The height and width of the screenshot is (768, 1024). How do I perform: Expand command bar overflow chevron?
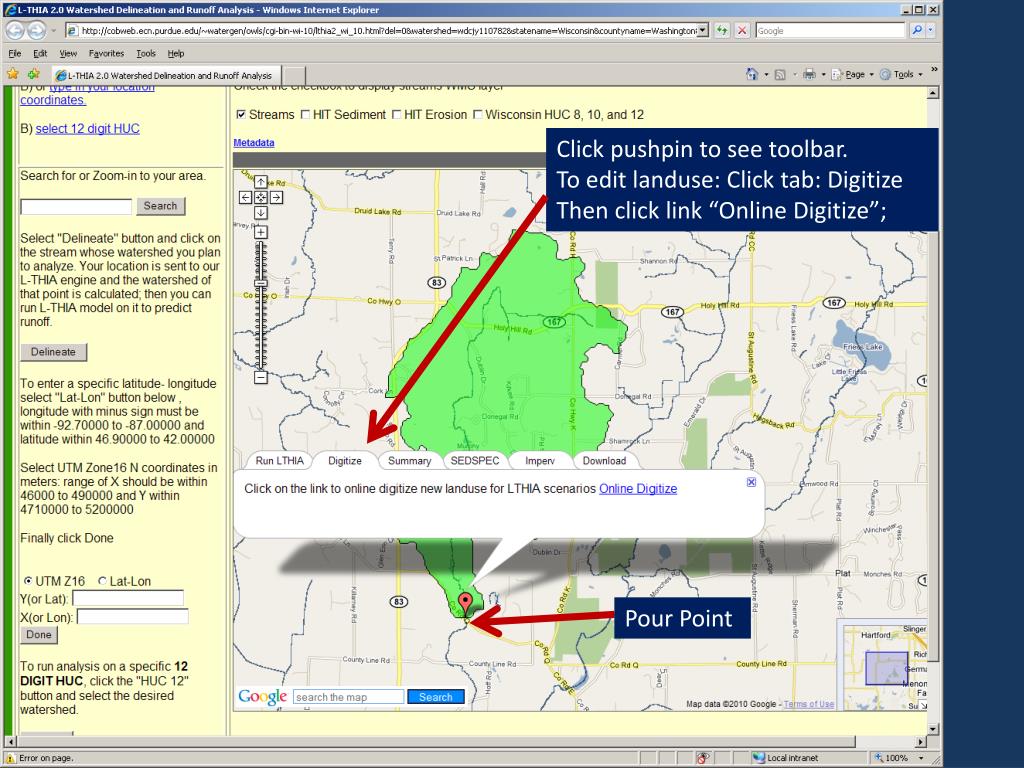(934, 69)
